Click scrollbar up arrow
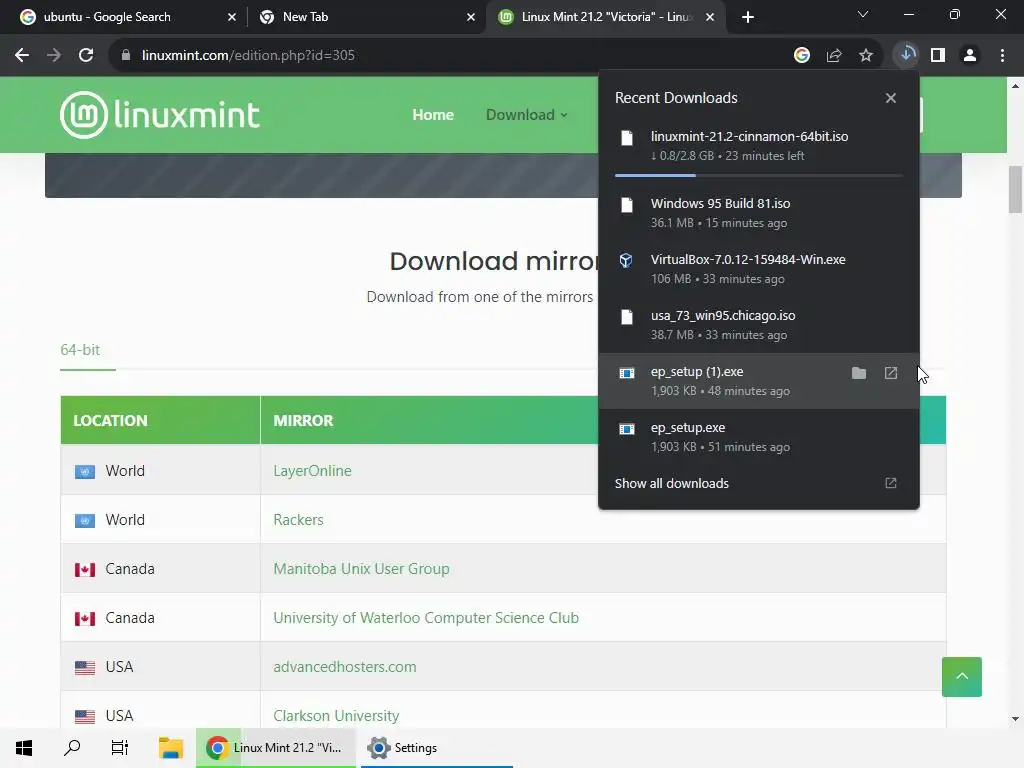The image size is (1024, 768). (1015, 86)
